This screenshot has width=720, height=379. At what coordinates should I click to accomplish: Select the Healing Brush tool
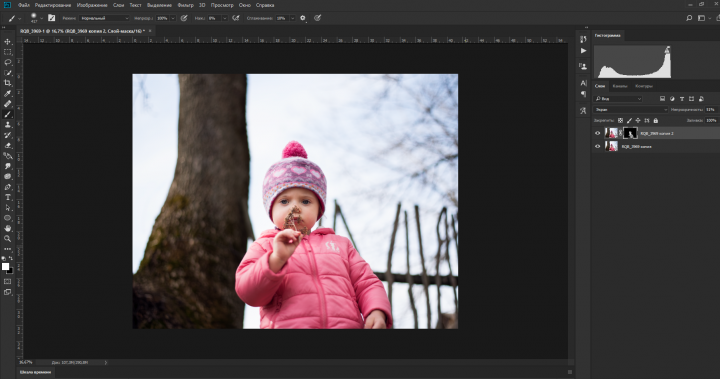point(8,104)
